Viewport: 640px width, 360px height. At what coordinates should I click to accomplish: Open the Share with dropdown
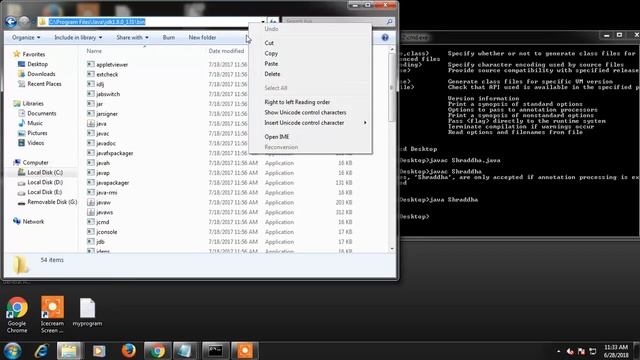[132, 38]
